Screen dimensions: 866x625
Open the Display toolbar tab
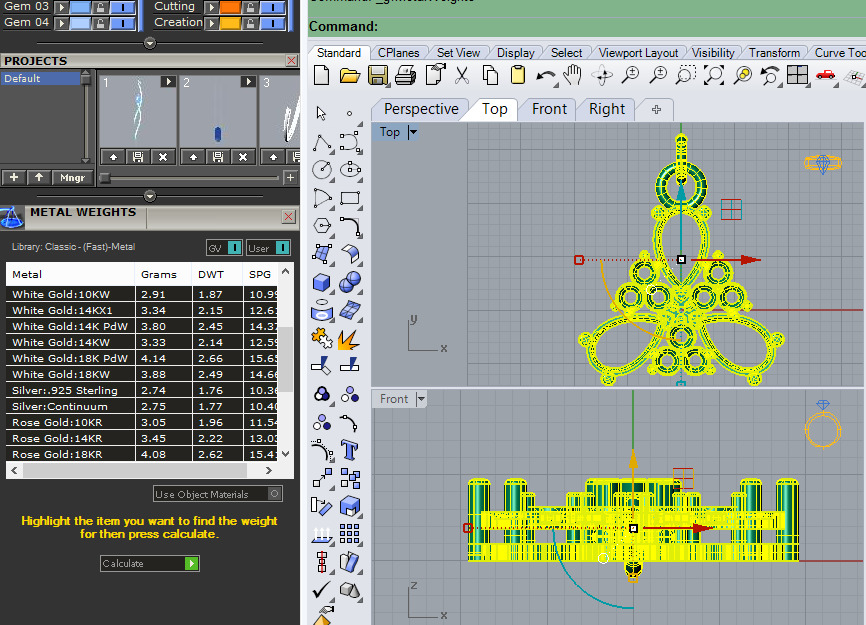tap(515, 53)
